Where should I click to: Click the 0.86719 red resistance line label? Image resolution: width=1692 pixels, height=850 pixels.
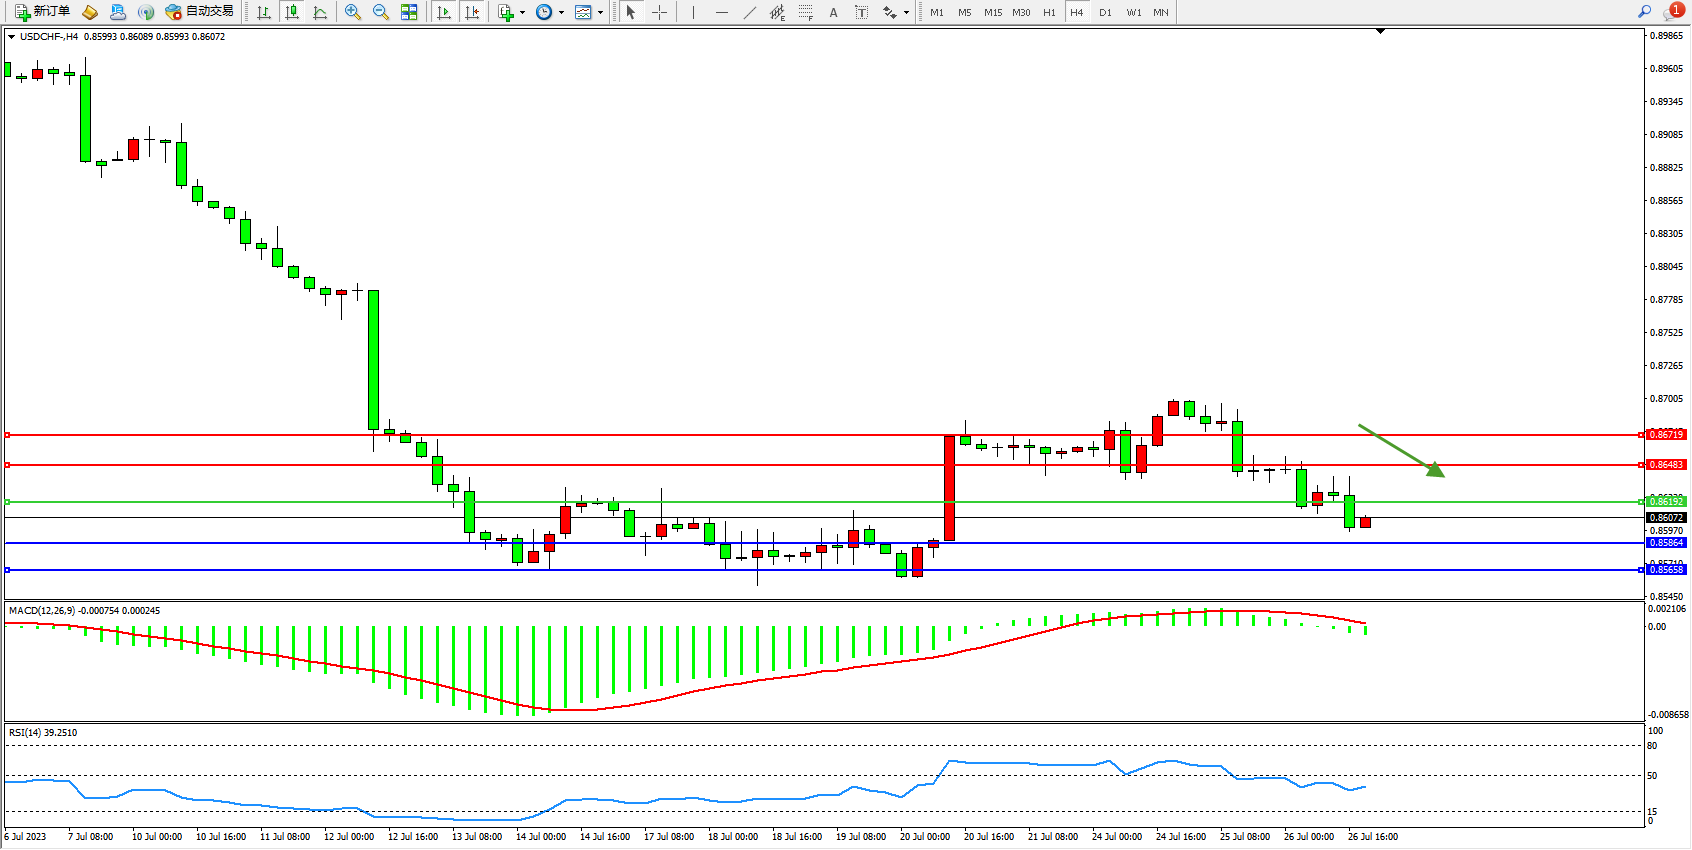point(1666,435)
